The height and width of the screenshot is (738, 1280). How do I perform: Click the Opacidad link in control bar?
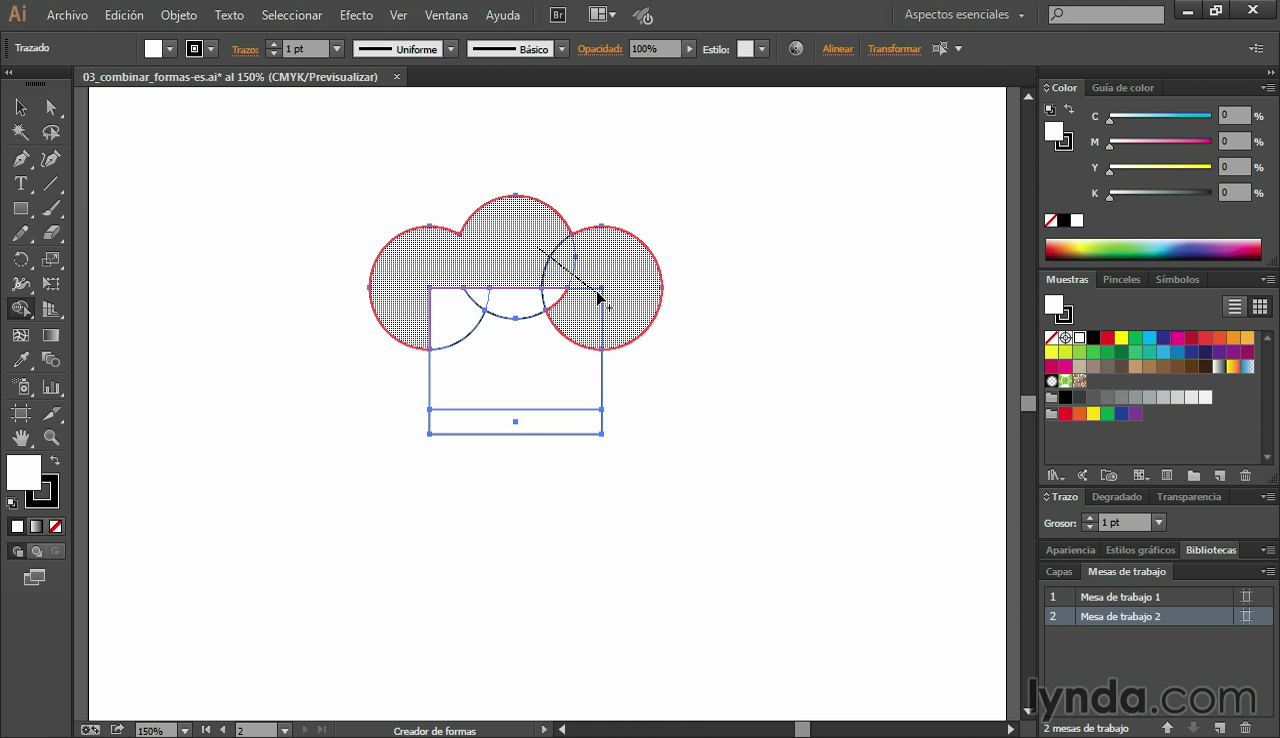click(x=600, y=49)
